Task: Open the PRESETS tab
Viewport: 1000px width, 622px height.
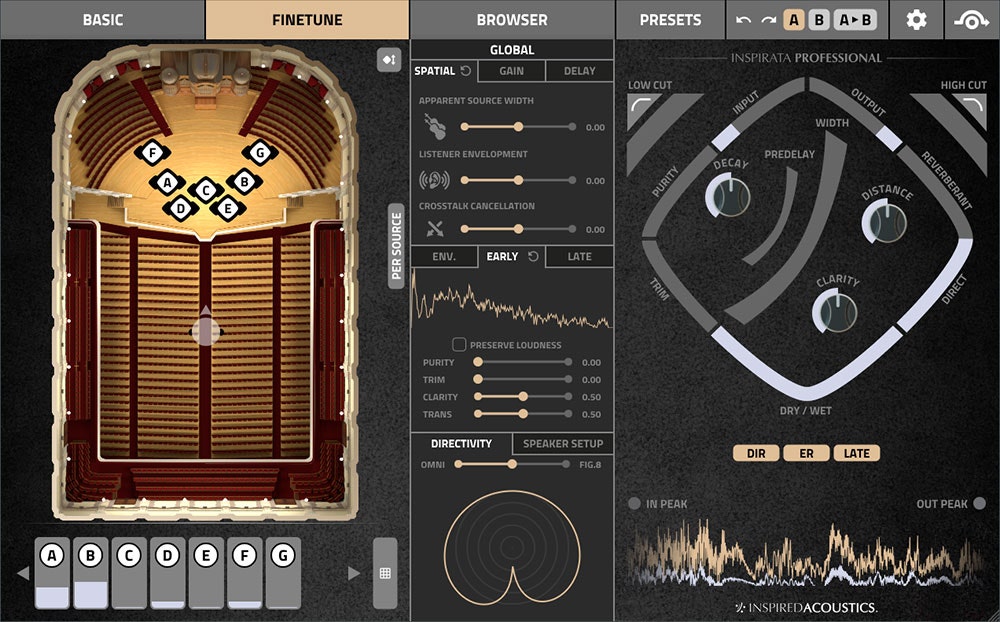Action: (670, 20)
